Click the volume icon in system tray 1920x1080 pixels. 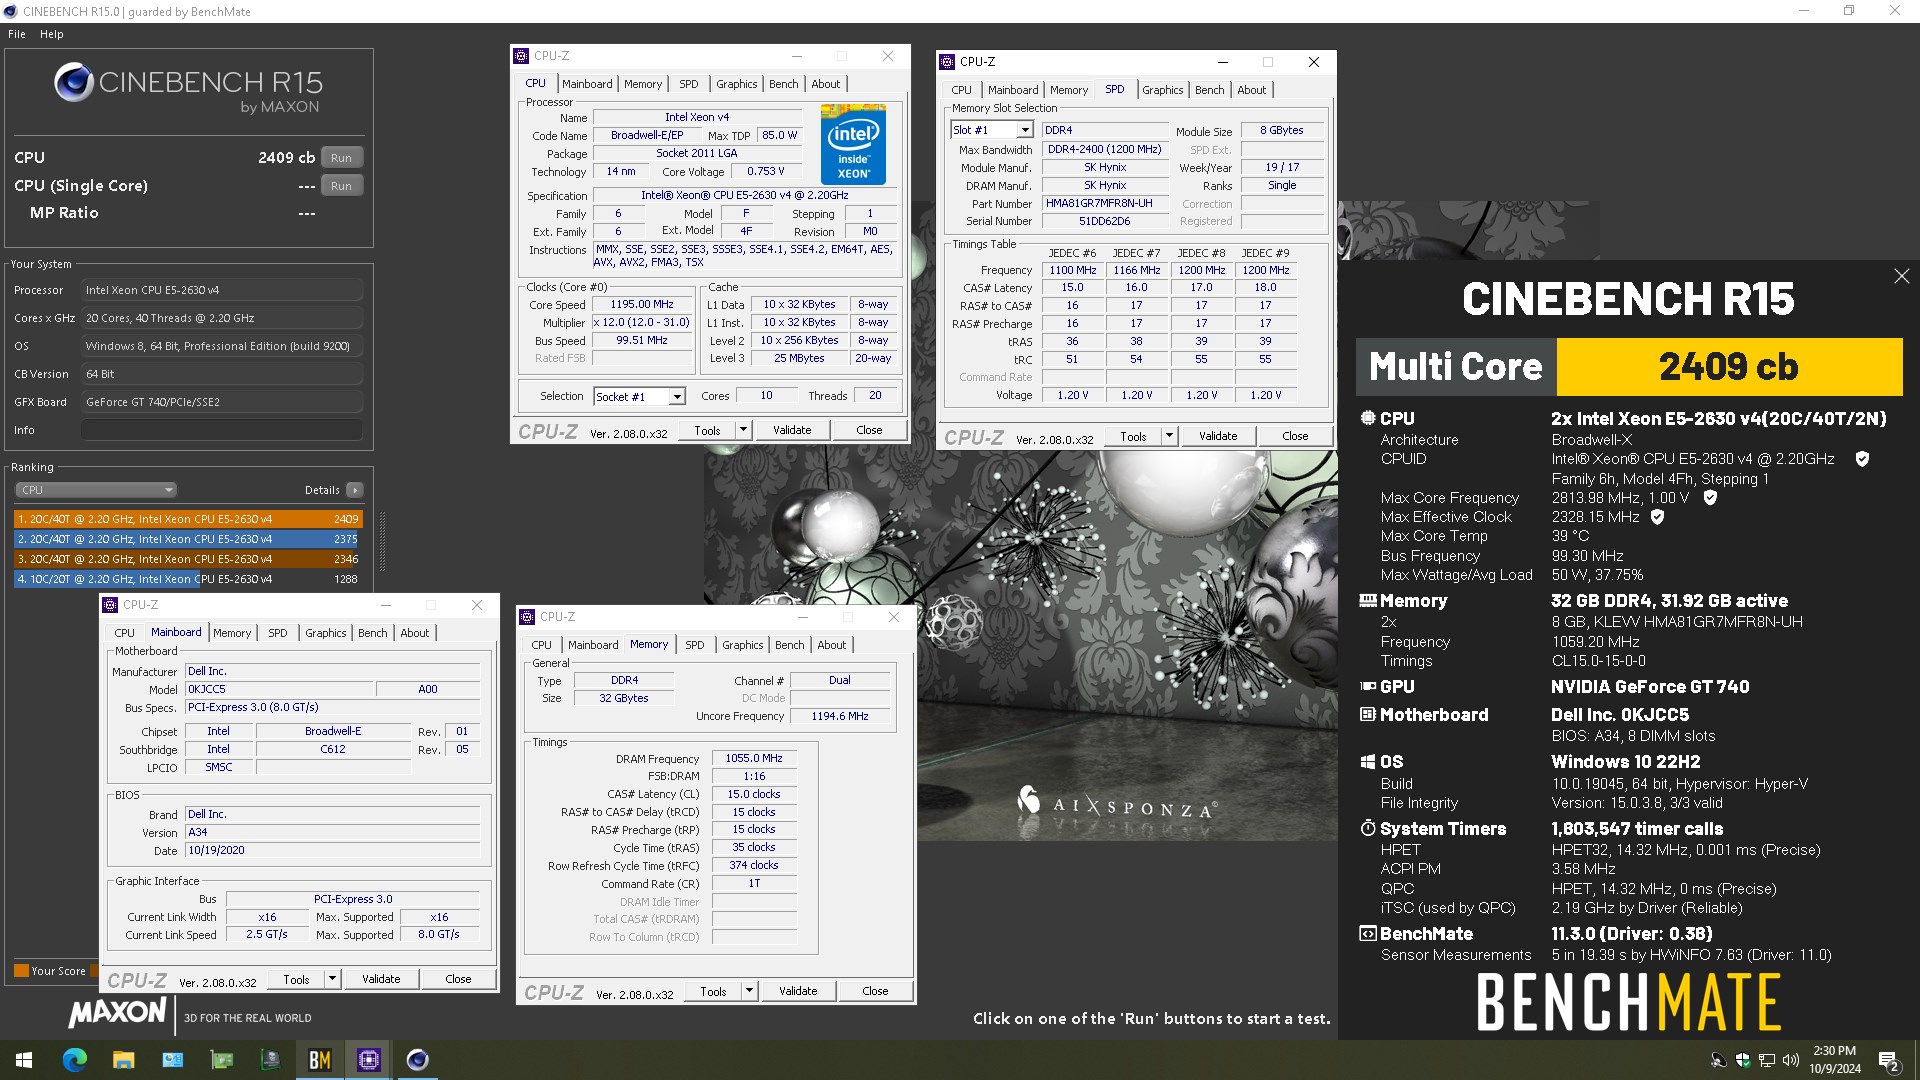pos(1790,1060)
